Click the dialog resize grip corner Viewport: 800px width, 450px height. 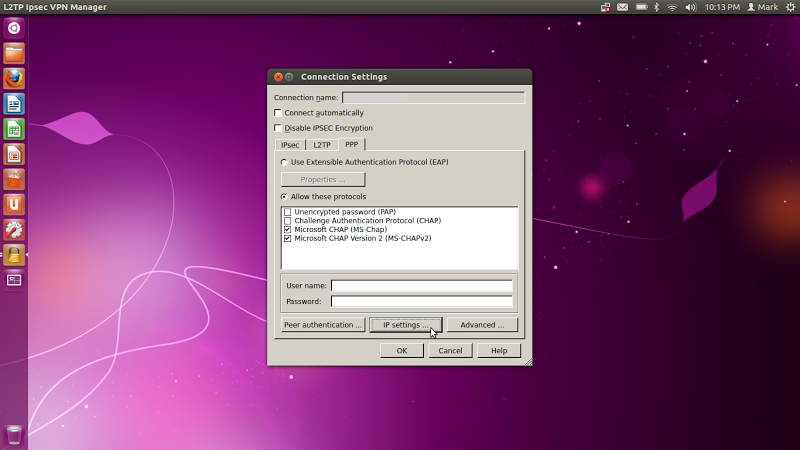pyautogui.click(x=528, y=361)
